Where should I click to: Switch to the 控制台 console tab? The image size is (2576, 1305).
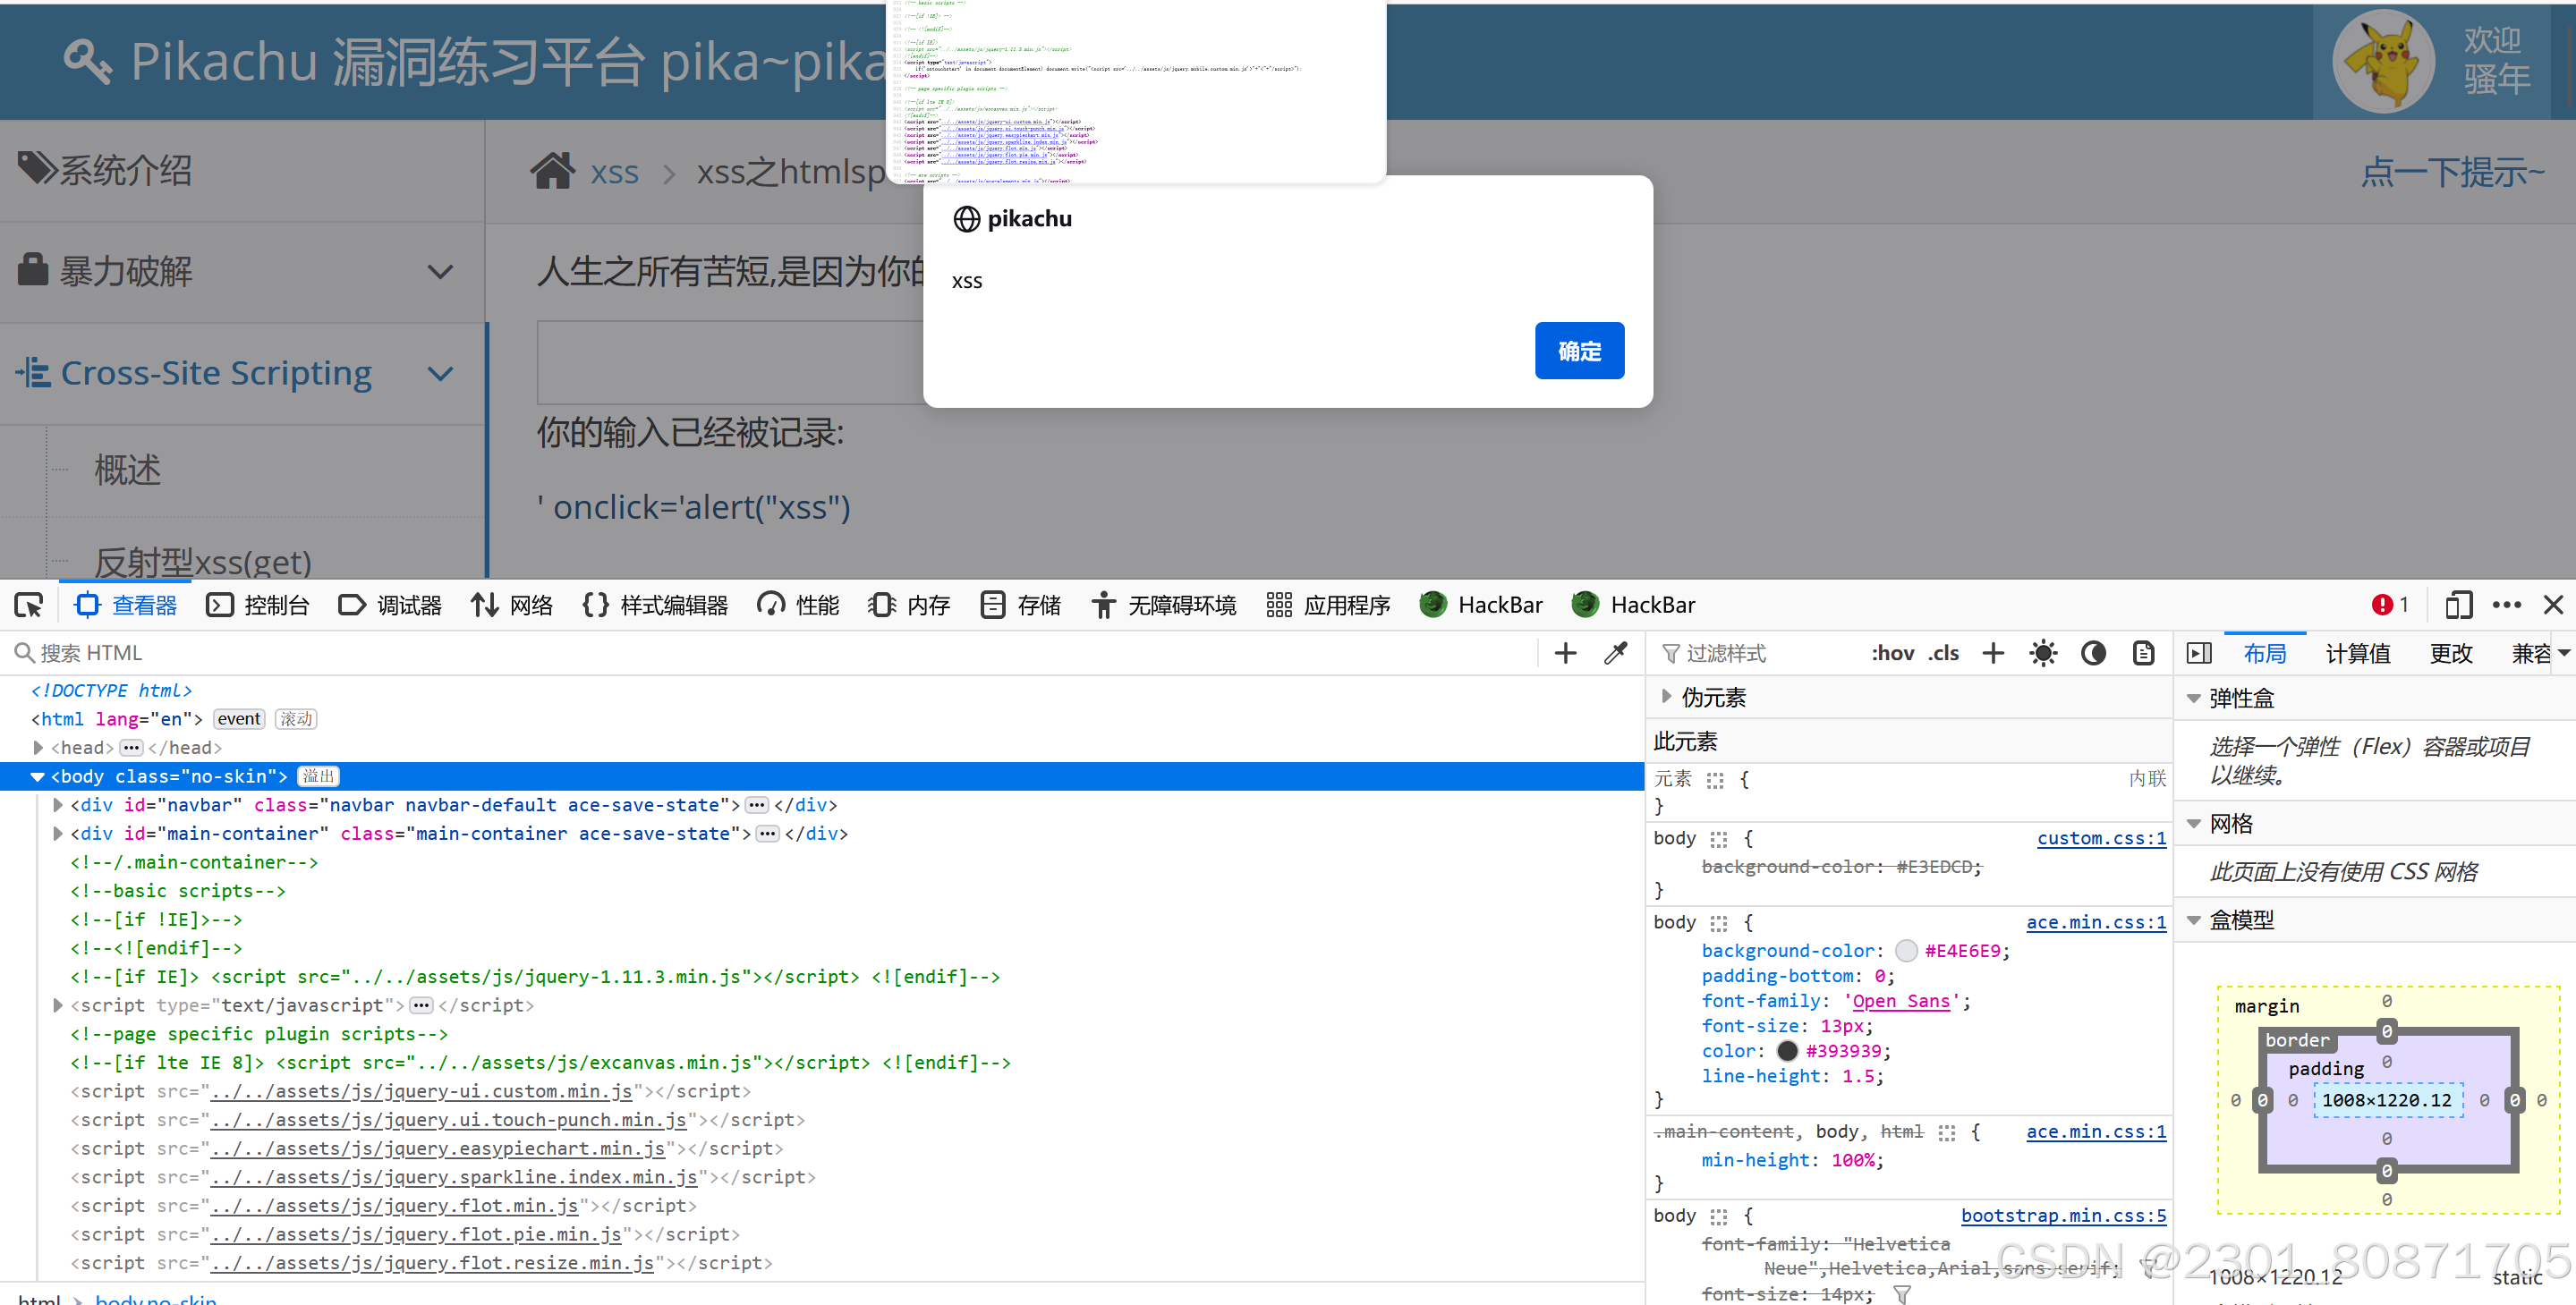(x=258, y=605)
